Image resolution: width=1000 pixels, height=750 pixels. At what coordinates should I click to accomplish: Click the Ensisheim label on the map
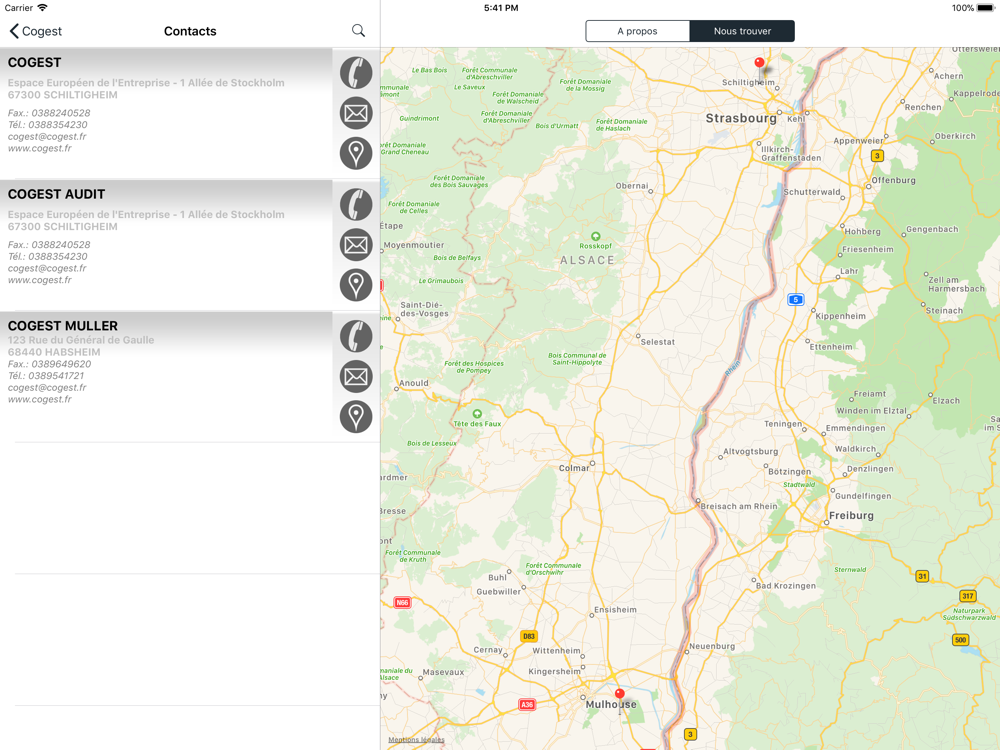coord(615,610)
